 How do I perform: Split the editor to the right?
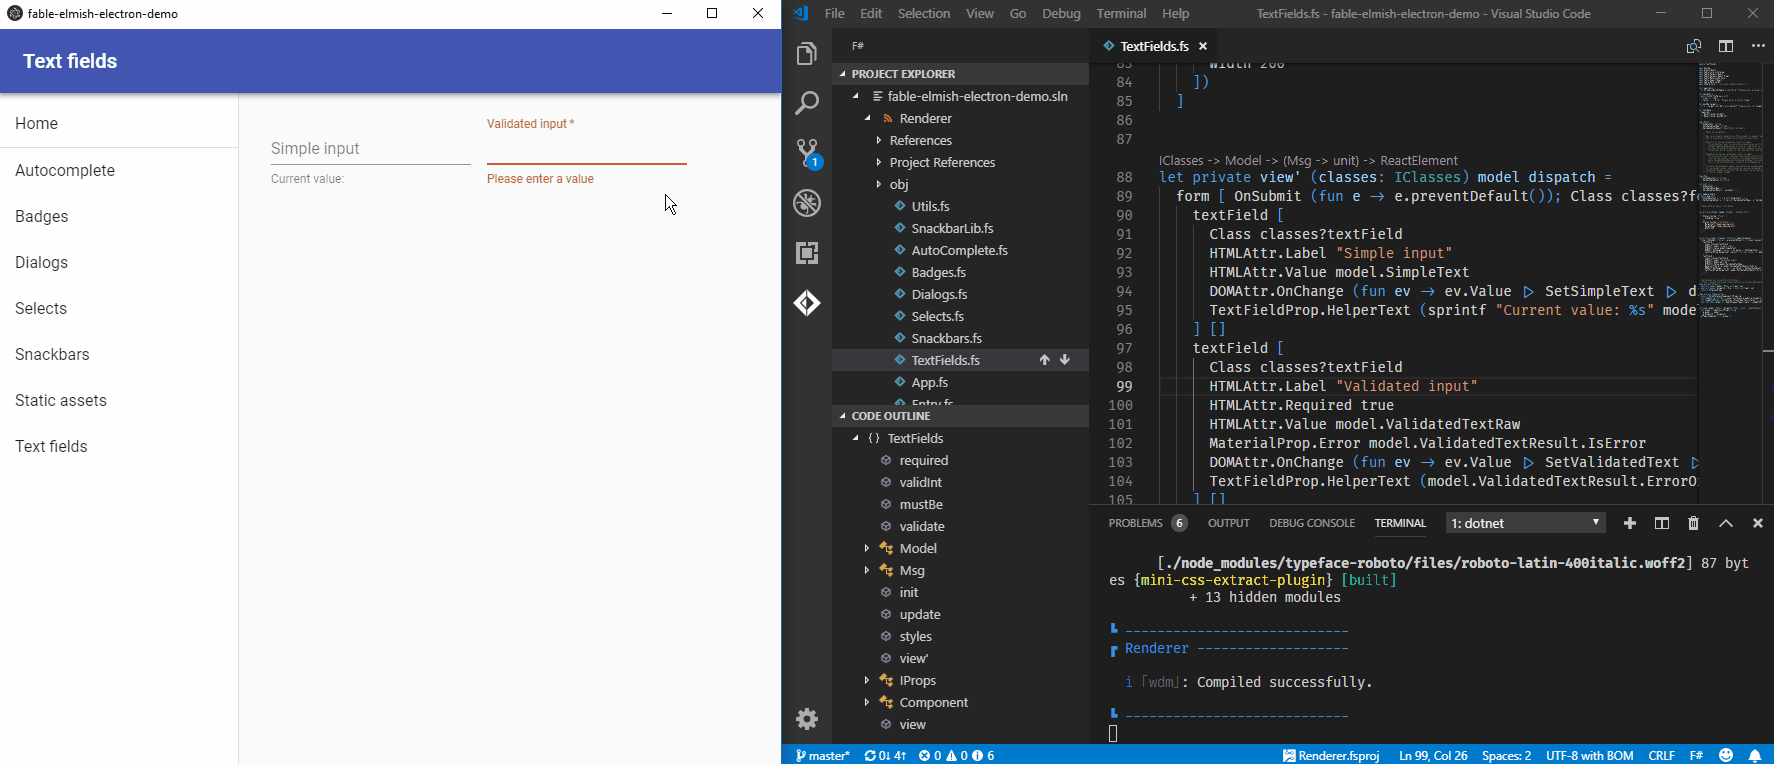pyautogui.click(x=1726, y=46)
